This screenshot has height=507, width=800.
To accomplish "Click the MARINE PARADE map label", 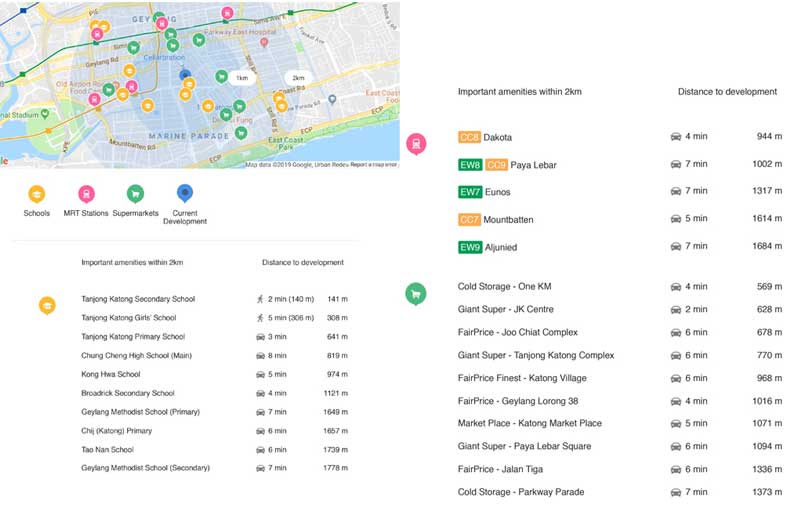I will pyautogui.click(x=189, y=136).
